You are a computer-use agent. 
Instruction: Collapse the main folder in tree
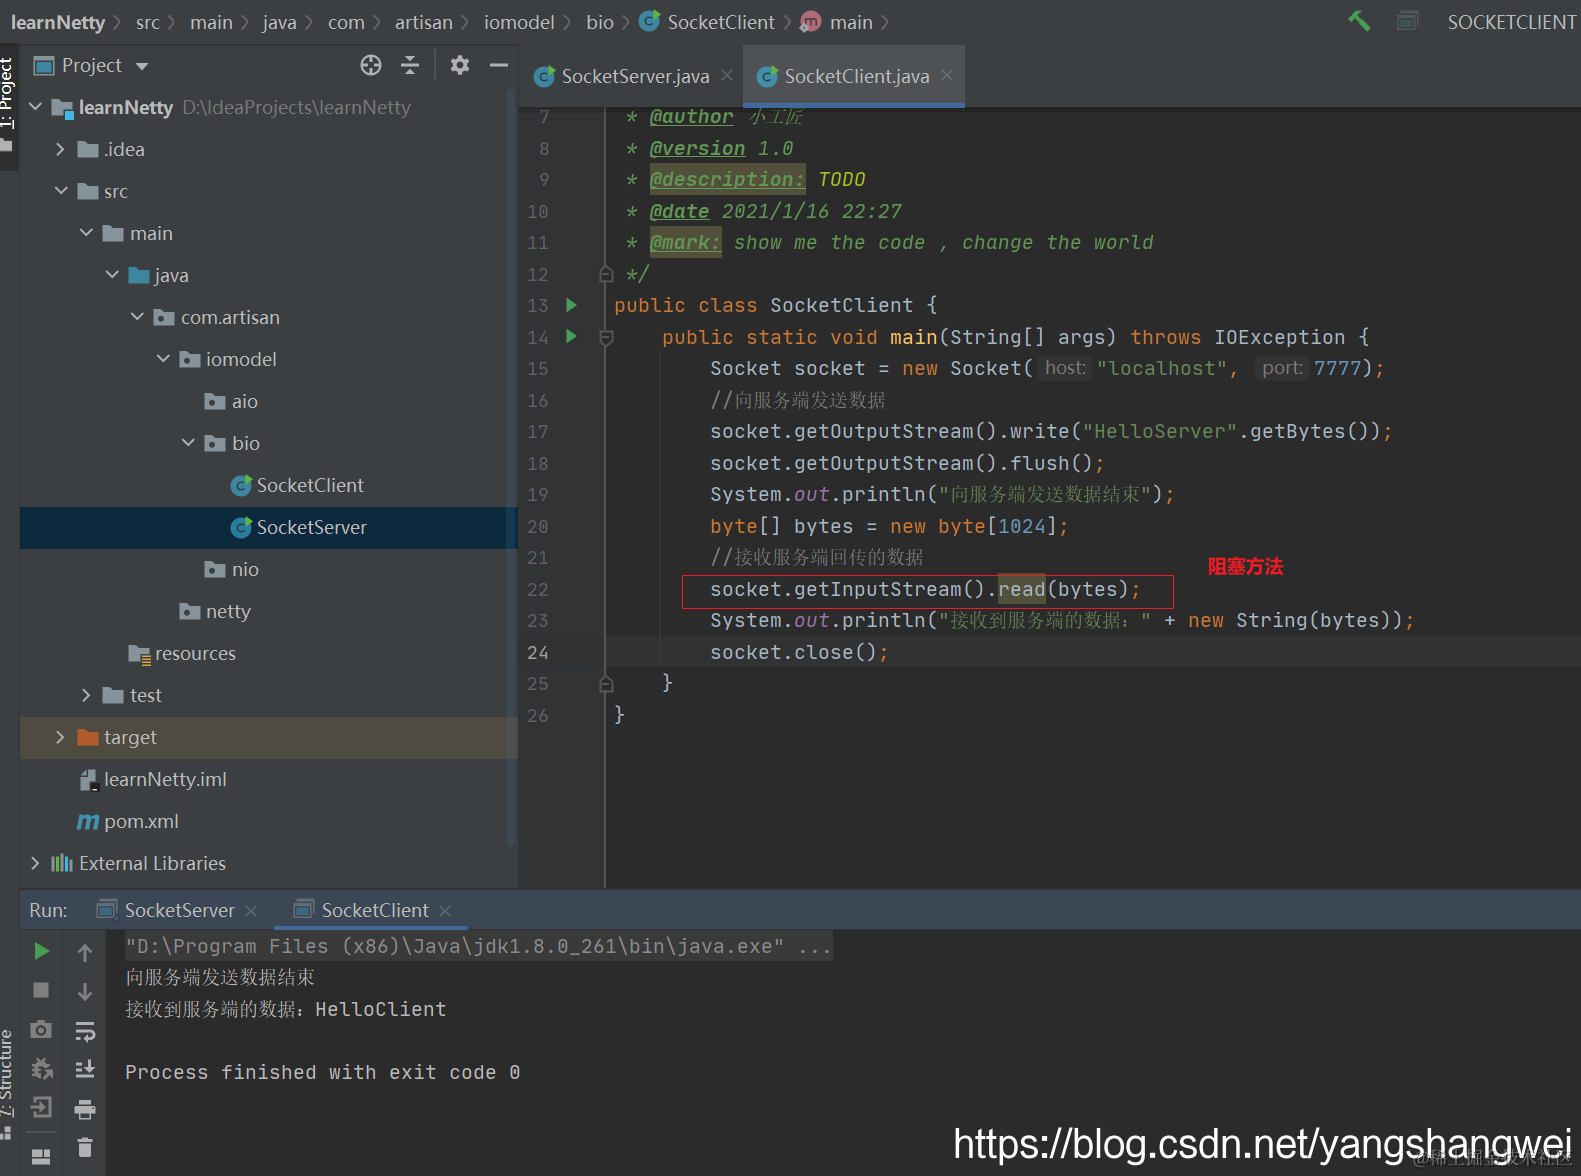(x=86, y=232)
